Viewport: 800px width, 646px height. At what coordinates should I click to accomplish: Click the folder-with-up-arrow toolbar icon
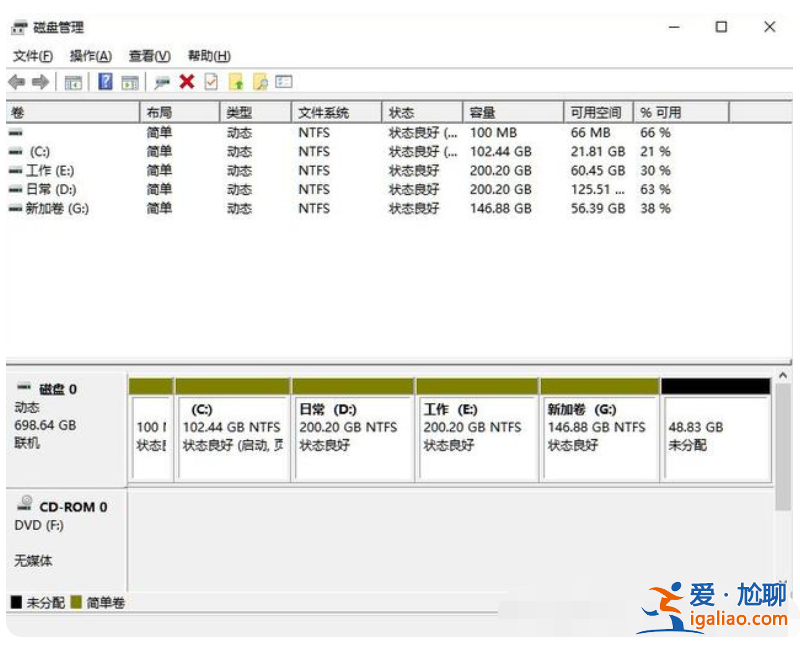click(x=234, y=81)
